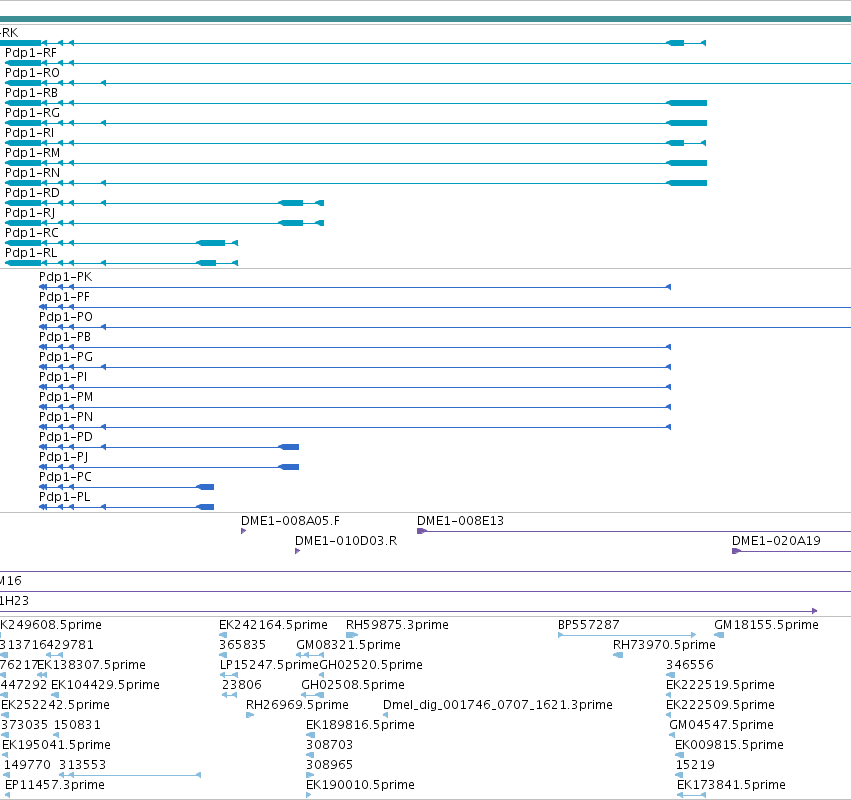Click the 346556 feature label
The width and height of the screenshot is (851, 800).
(690, 665)
